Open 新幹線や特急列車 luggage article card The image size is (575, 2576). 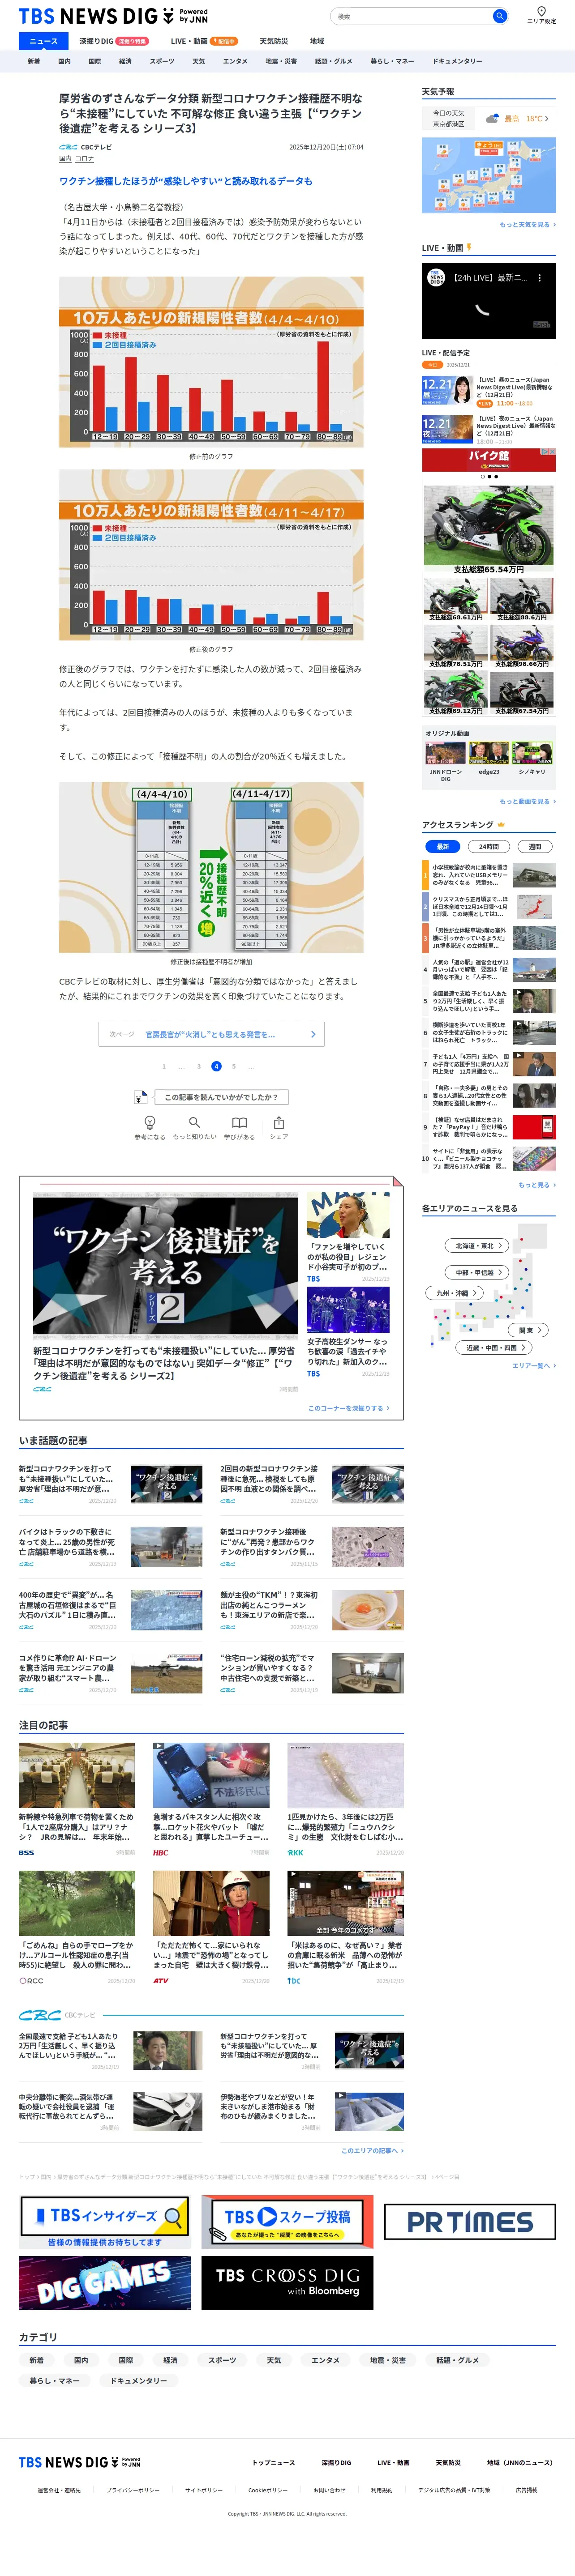click(x=77, y=1800)
